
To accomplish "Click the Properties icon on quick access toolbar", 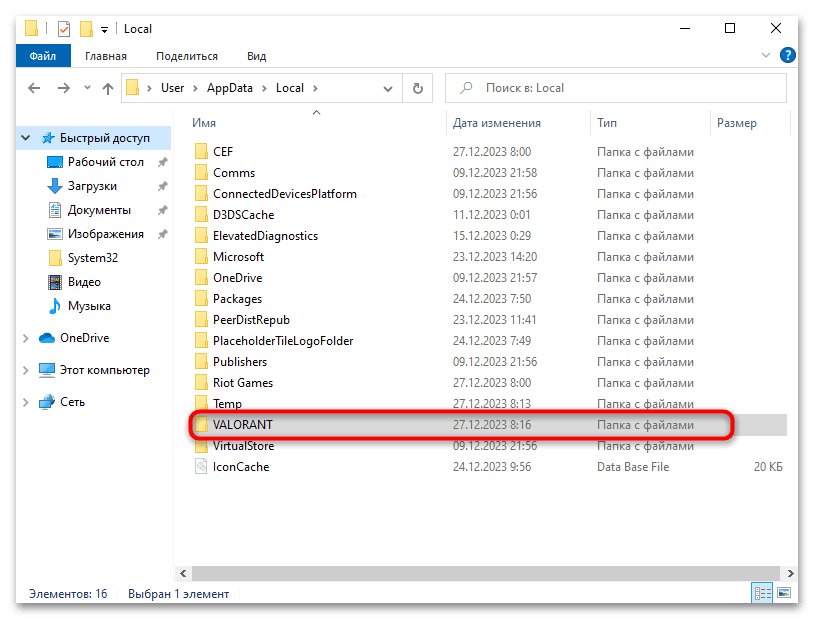I will 63,28.
